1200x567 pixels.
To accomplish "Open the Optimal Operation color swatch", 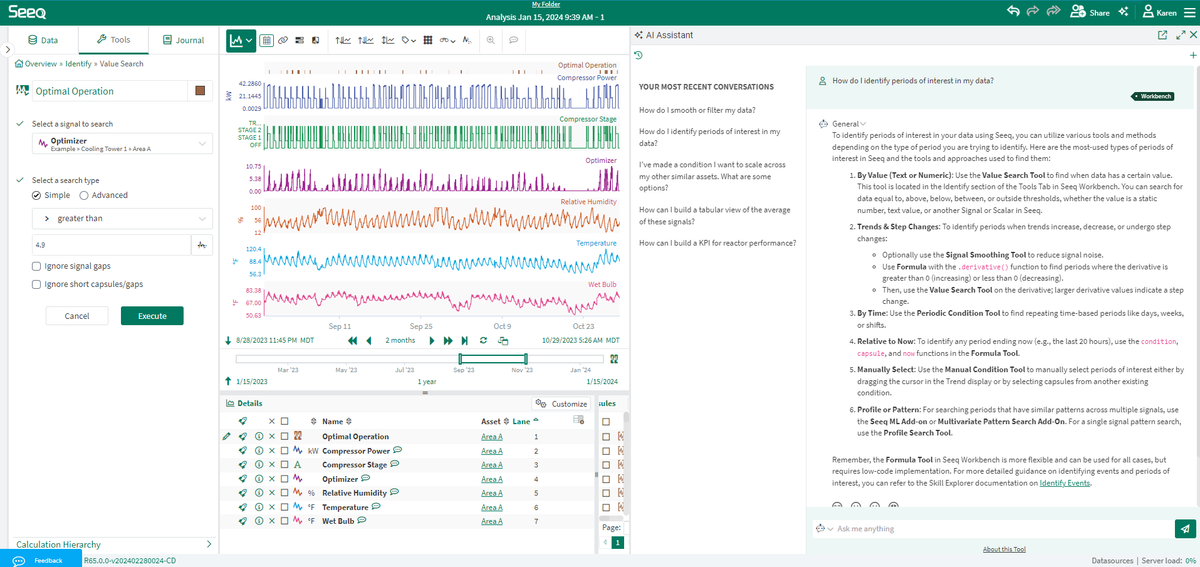I will [200, 91].
